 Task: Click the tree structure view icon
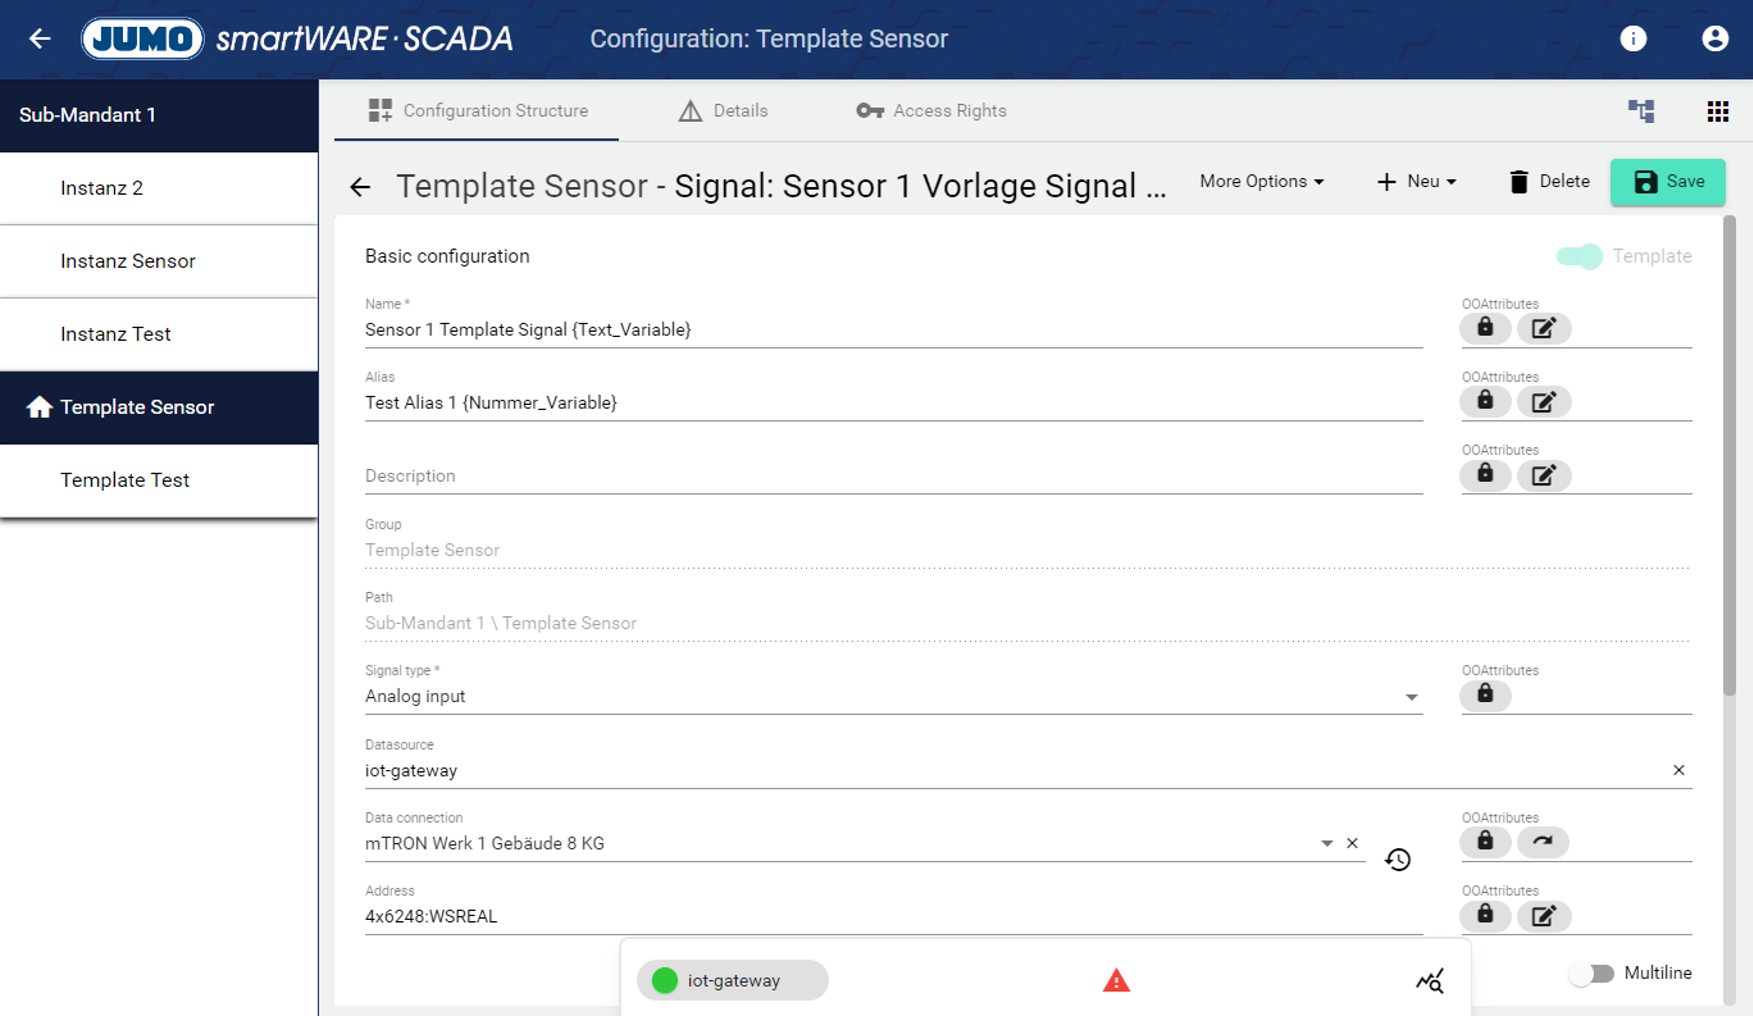point(1641,111)
